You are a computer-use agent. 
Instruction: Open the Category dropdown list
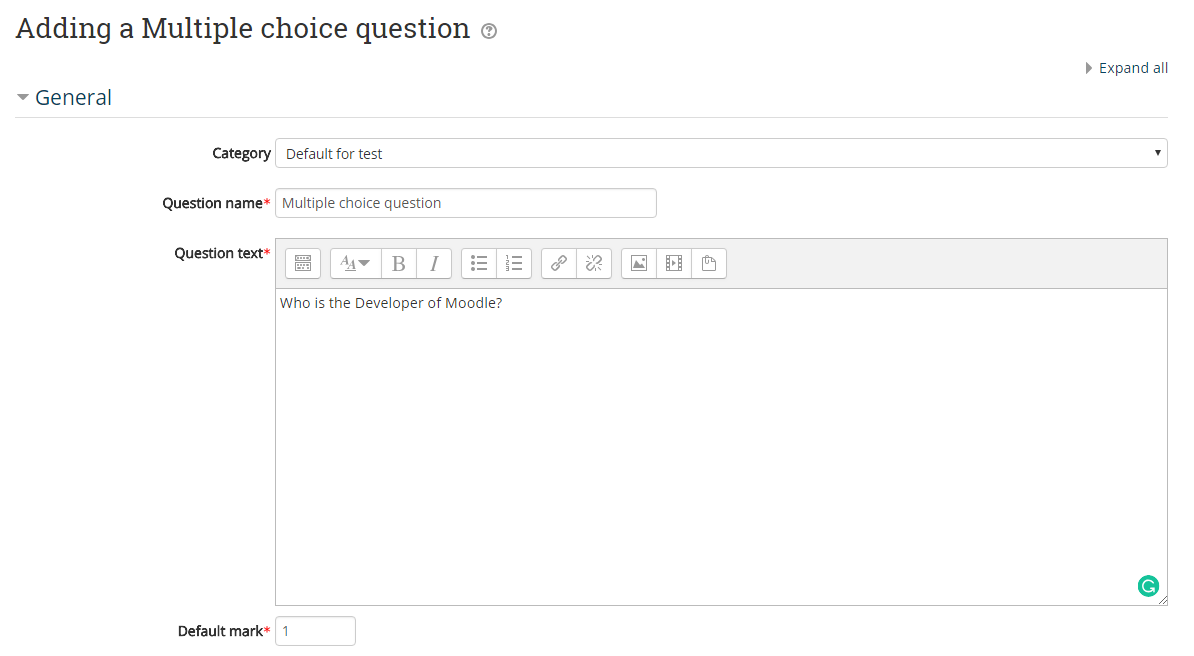coord(721,153)
